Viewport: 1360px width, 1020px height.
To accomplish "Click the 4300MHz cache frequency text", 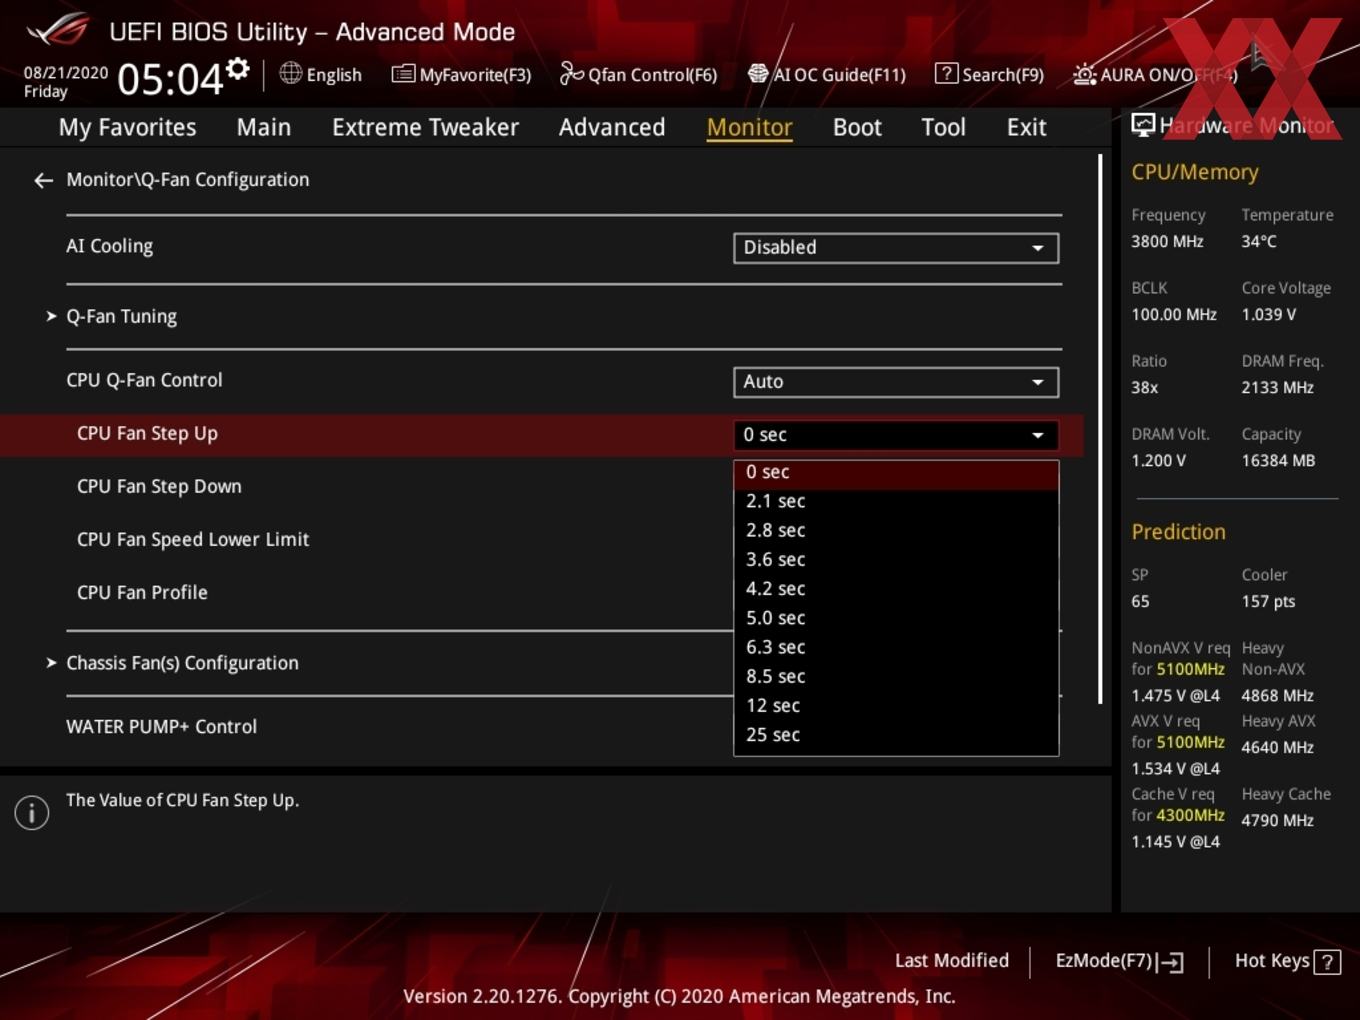I will (x=1190, y=815).
